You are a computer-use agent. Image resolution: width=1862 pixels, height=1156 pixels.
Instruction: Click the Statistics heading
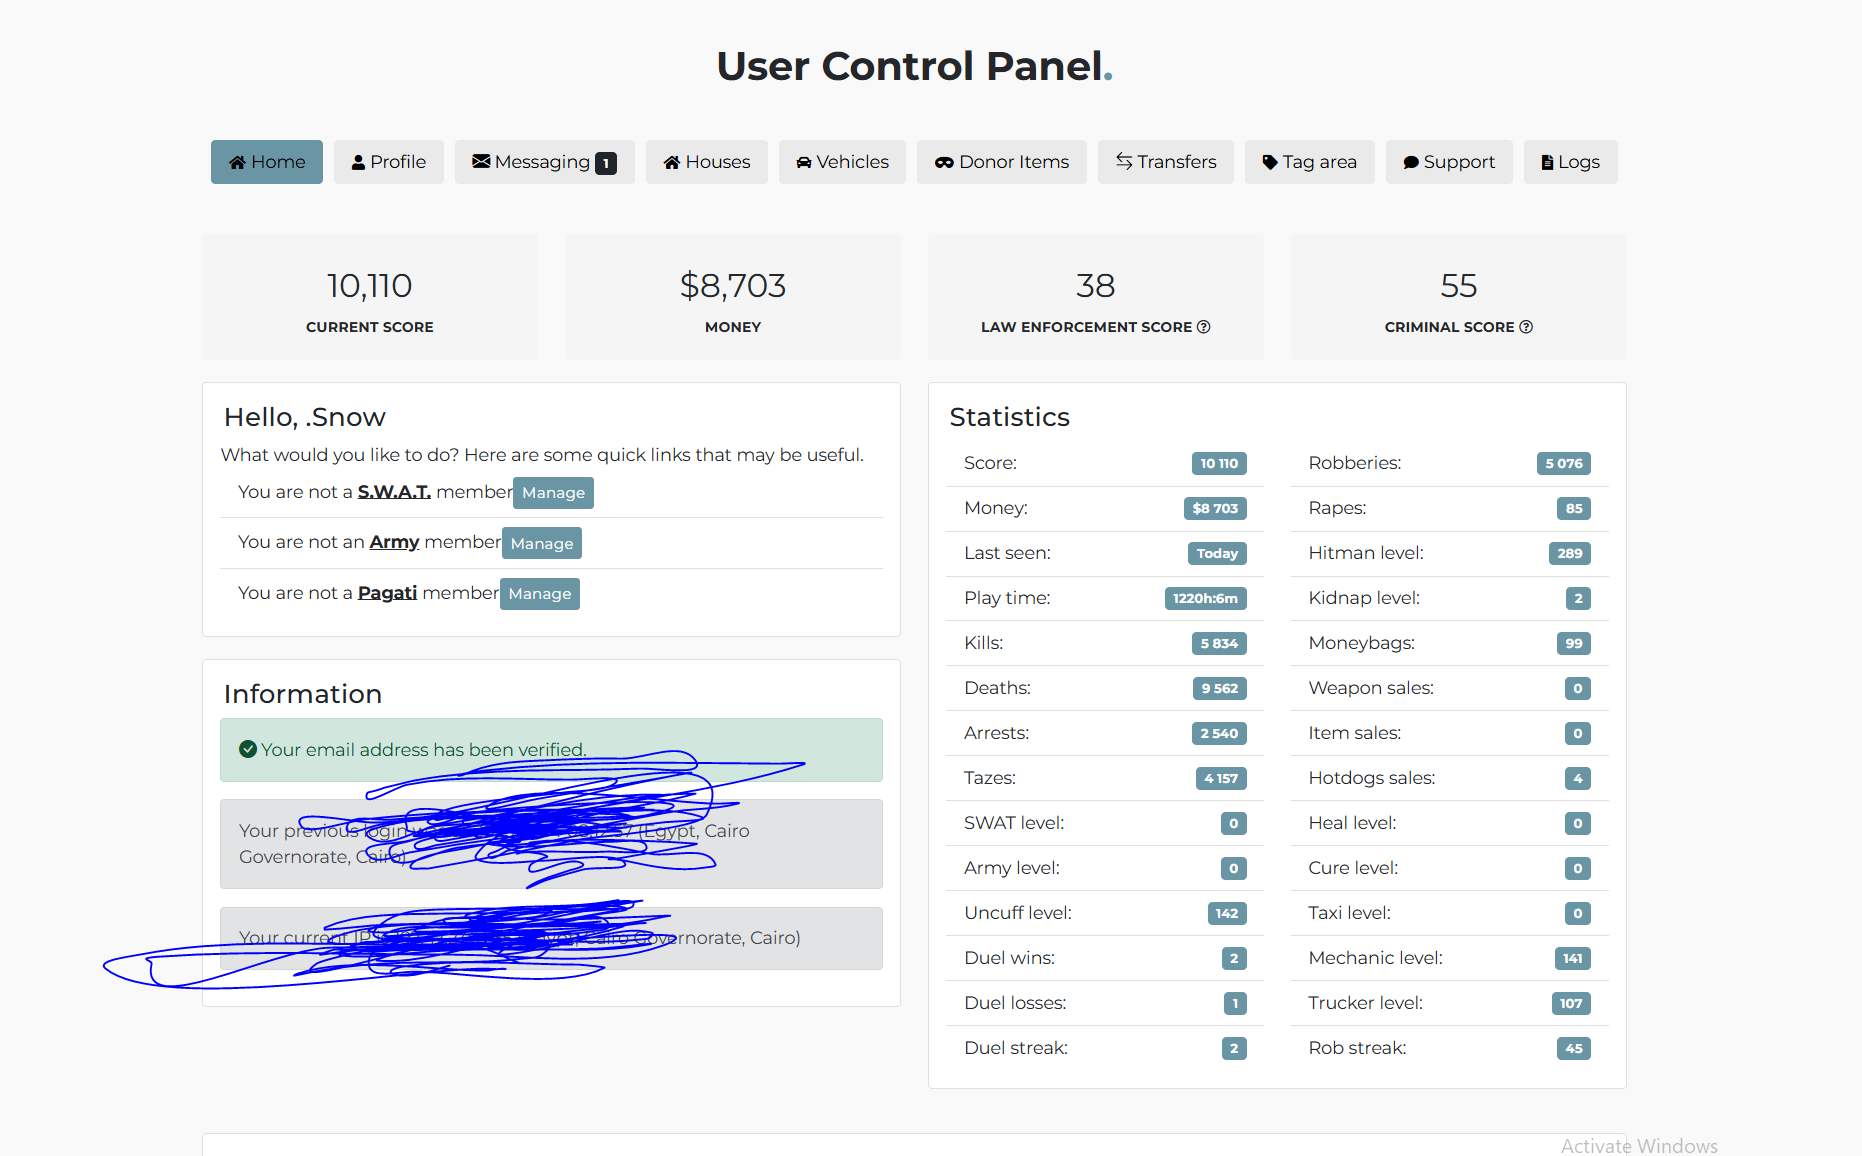pos(1010,417)
